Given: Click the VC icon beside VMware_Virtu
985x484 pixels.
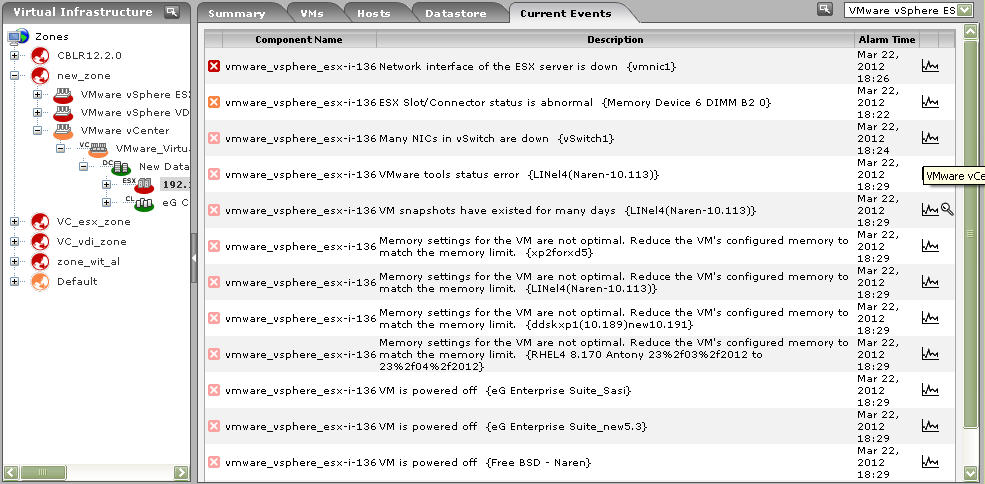Looking at the screenshot, I should [x=94, y=149].
